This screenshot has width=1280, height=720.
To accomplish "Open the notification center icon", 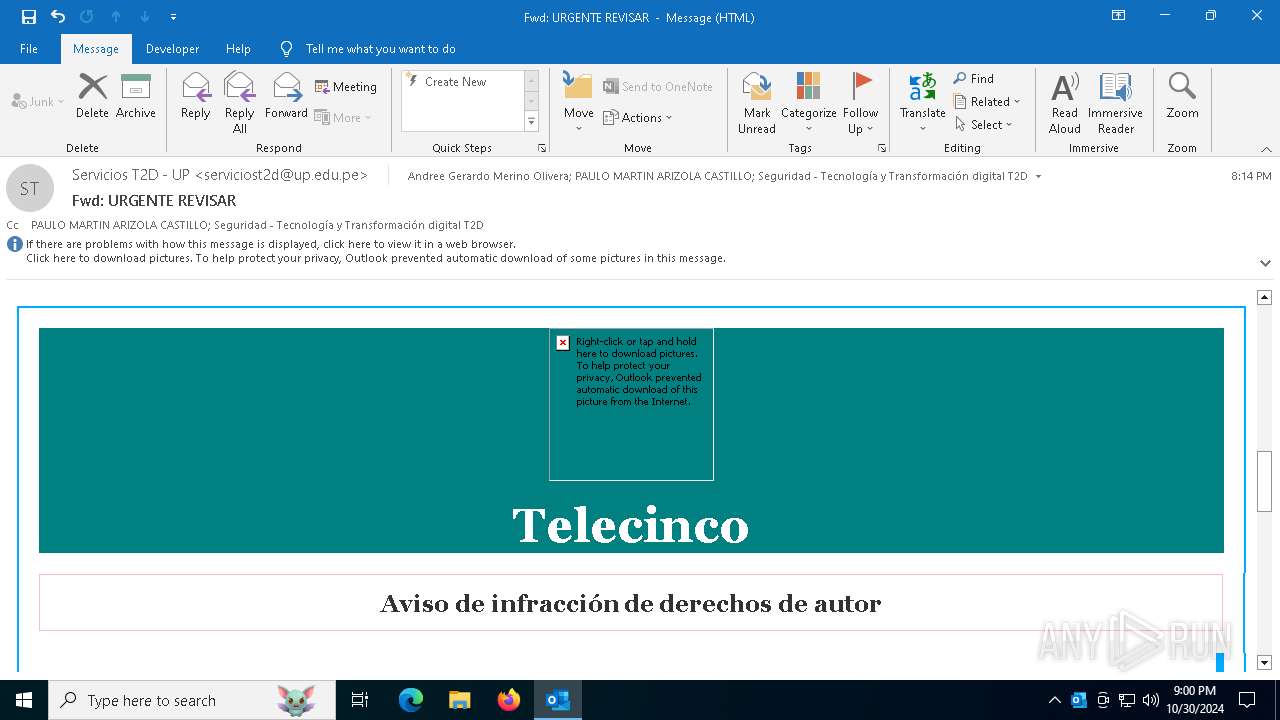I will pyautogui.click(x=1247, y=700).
